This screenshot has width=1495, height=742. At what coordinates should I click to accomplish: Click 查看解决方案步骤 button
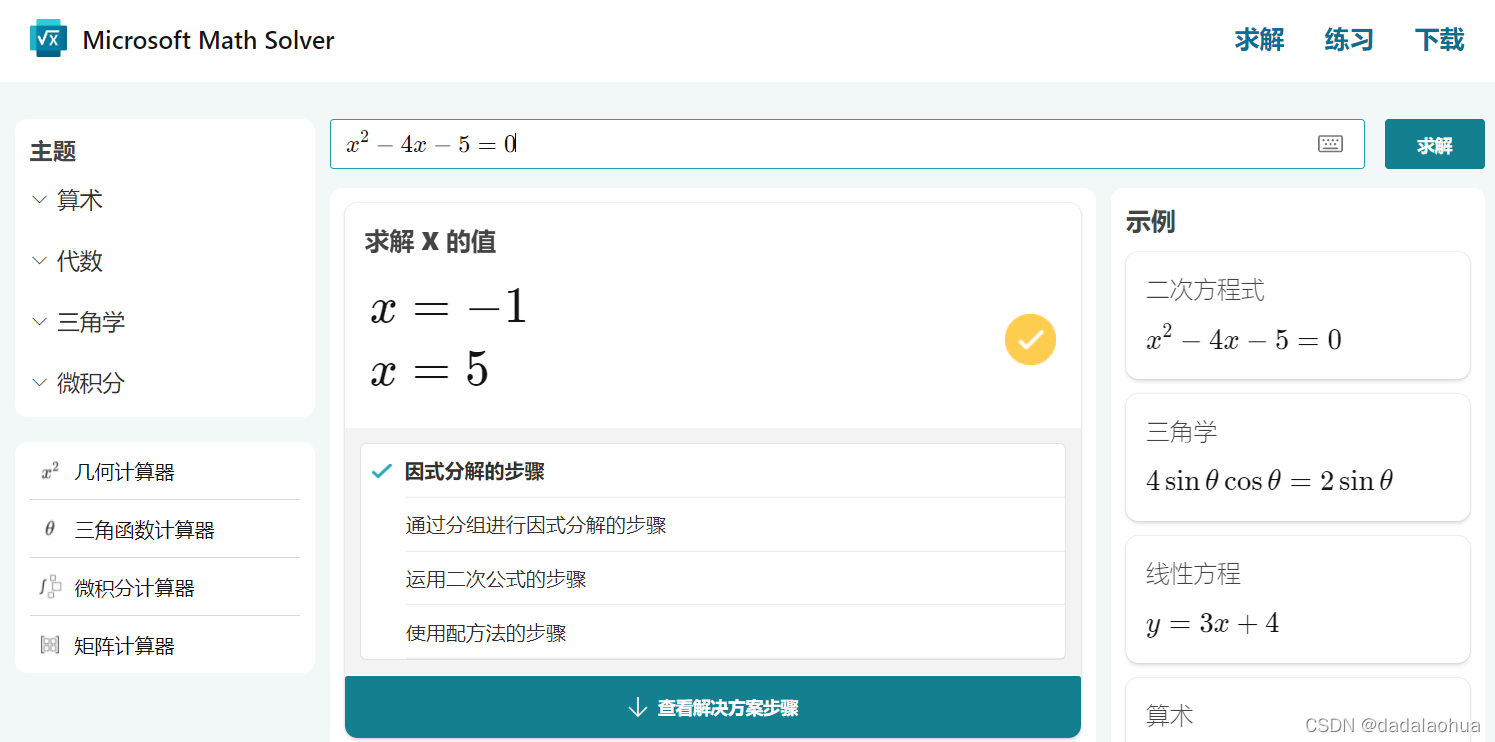712,707
